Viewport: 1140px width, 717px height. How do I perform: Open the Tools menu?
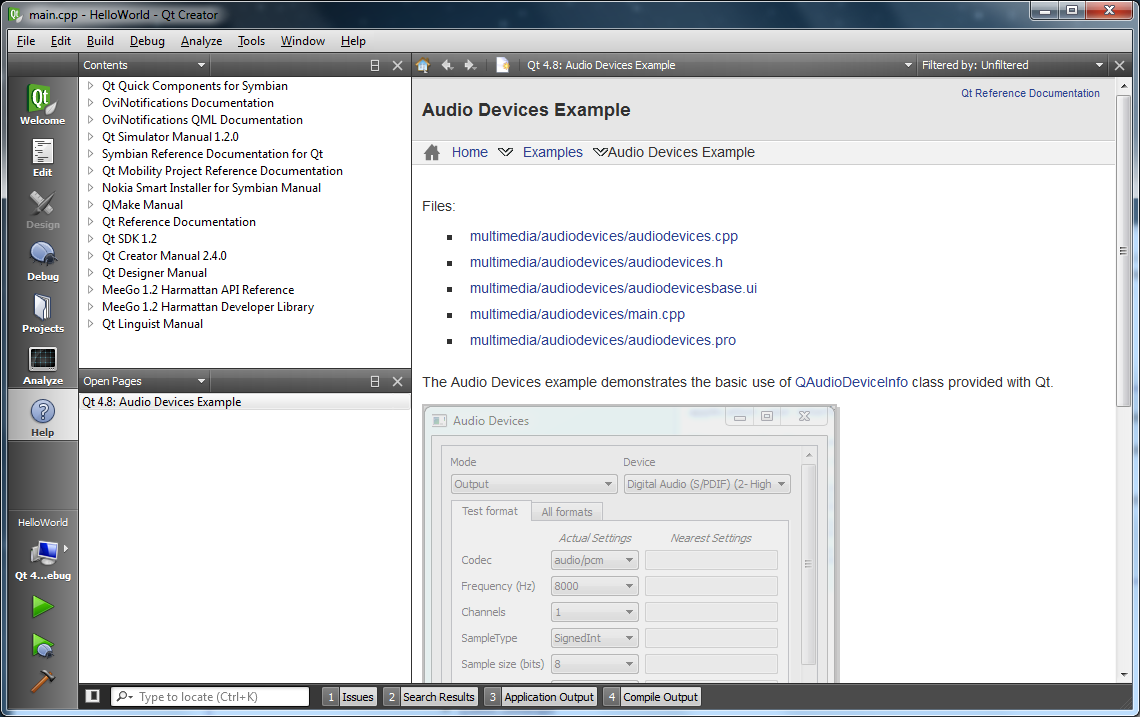pyautogui.click(x=250, y=41)
